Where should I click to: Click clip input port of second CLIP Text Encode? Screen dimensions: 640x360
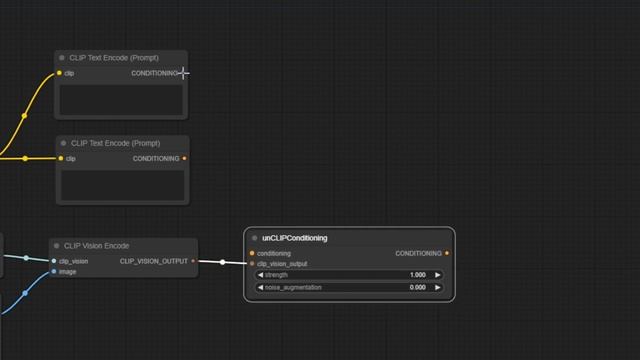pos(61,158)
